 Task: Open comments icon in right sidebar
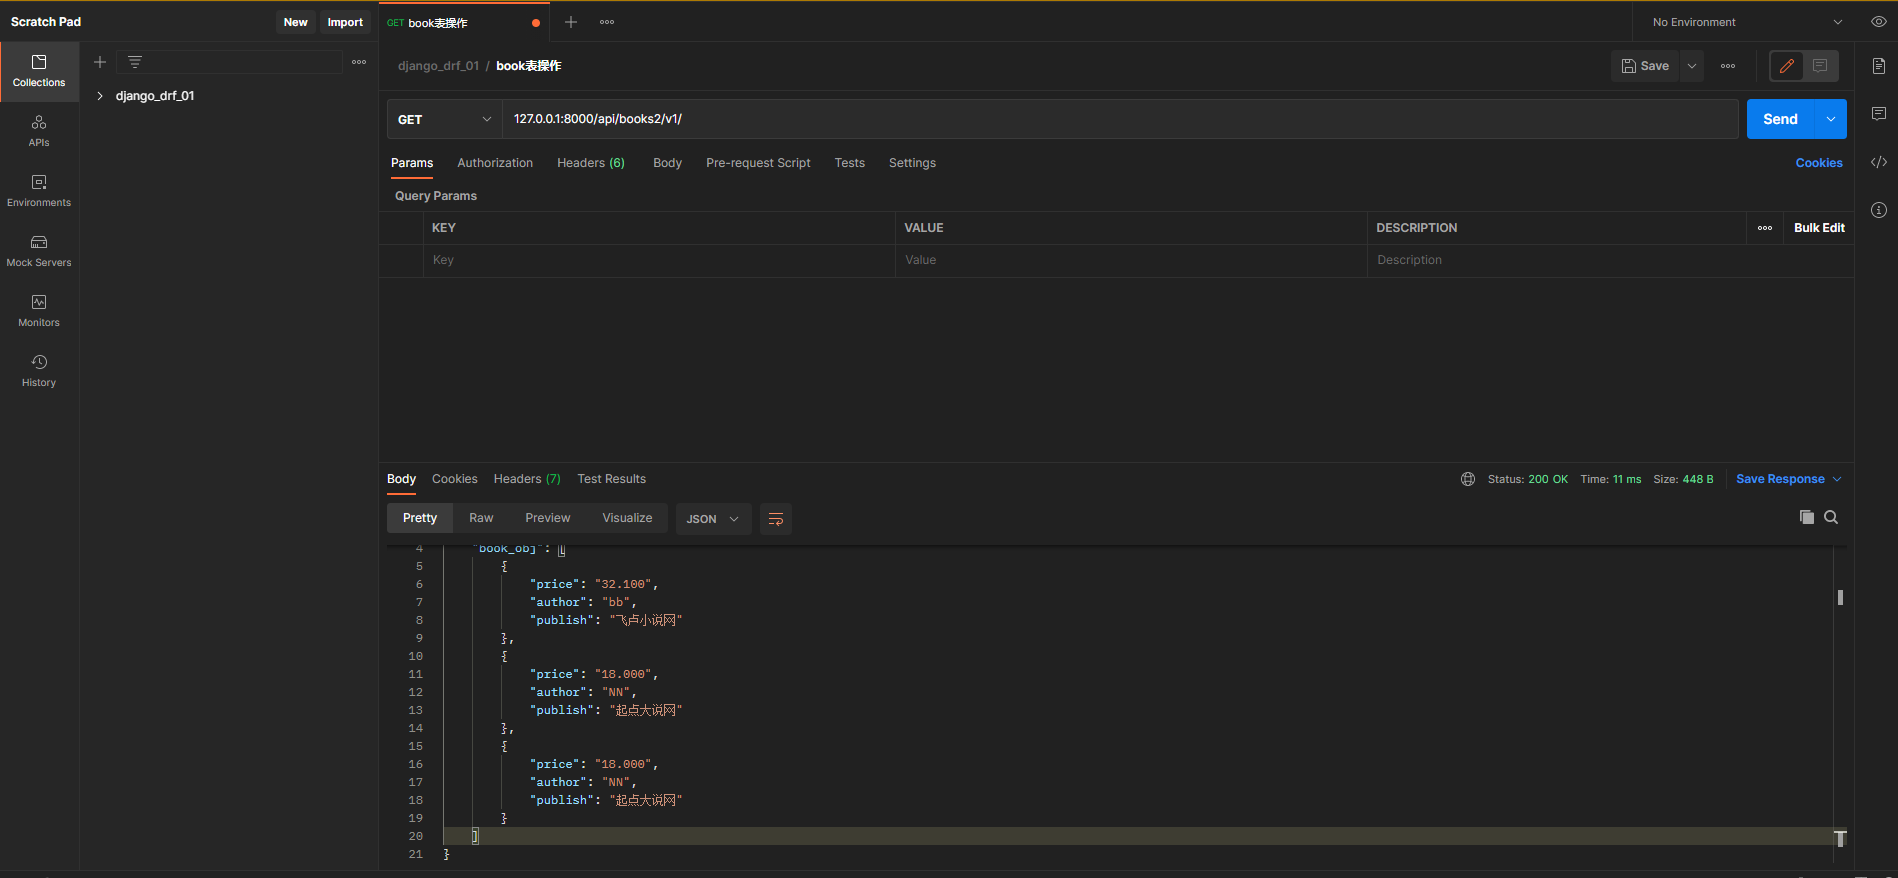pos(1879,114)
